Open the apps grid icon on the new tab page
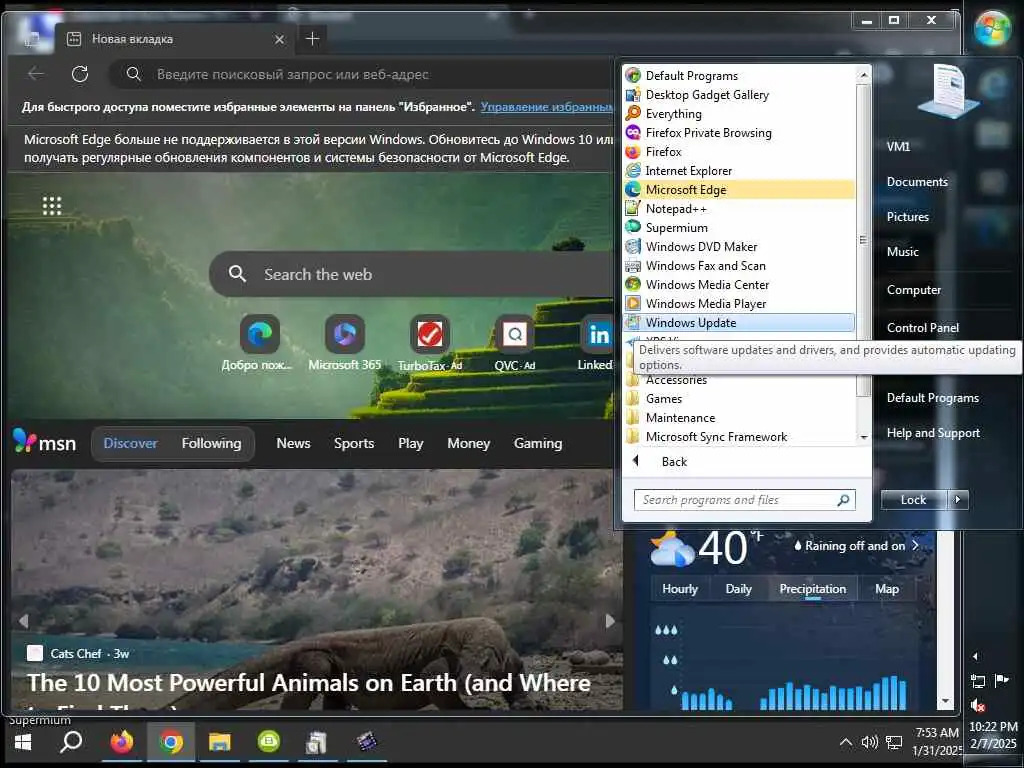Screen dimensions: 1024x768 pos(52,206)
